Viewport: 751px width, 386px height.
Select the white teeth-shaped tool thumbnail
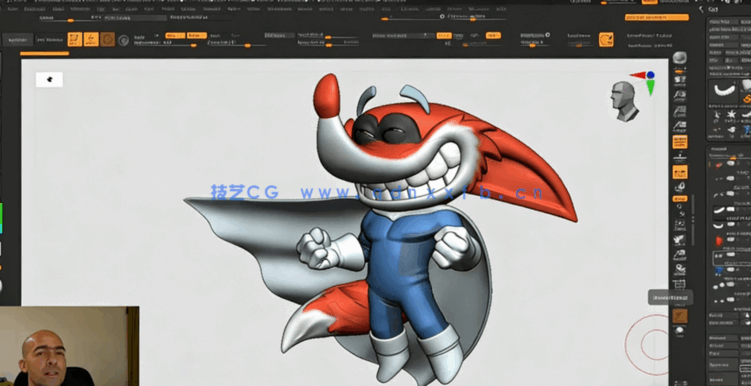tap(724, 90)
